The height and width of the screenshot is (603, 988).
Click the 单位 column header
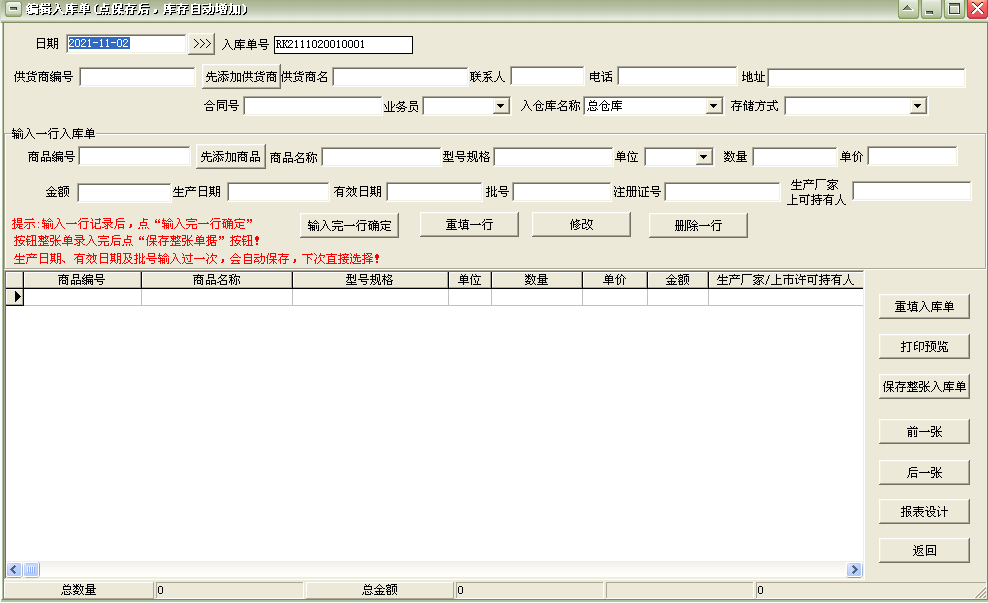[470, 280]
